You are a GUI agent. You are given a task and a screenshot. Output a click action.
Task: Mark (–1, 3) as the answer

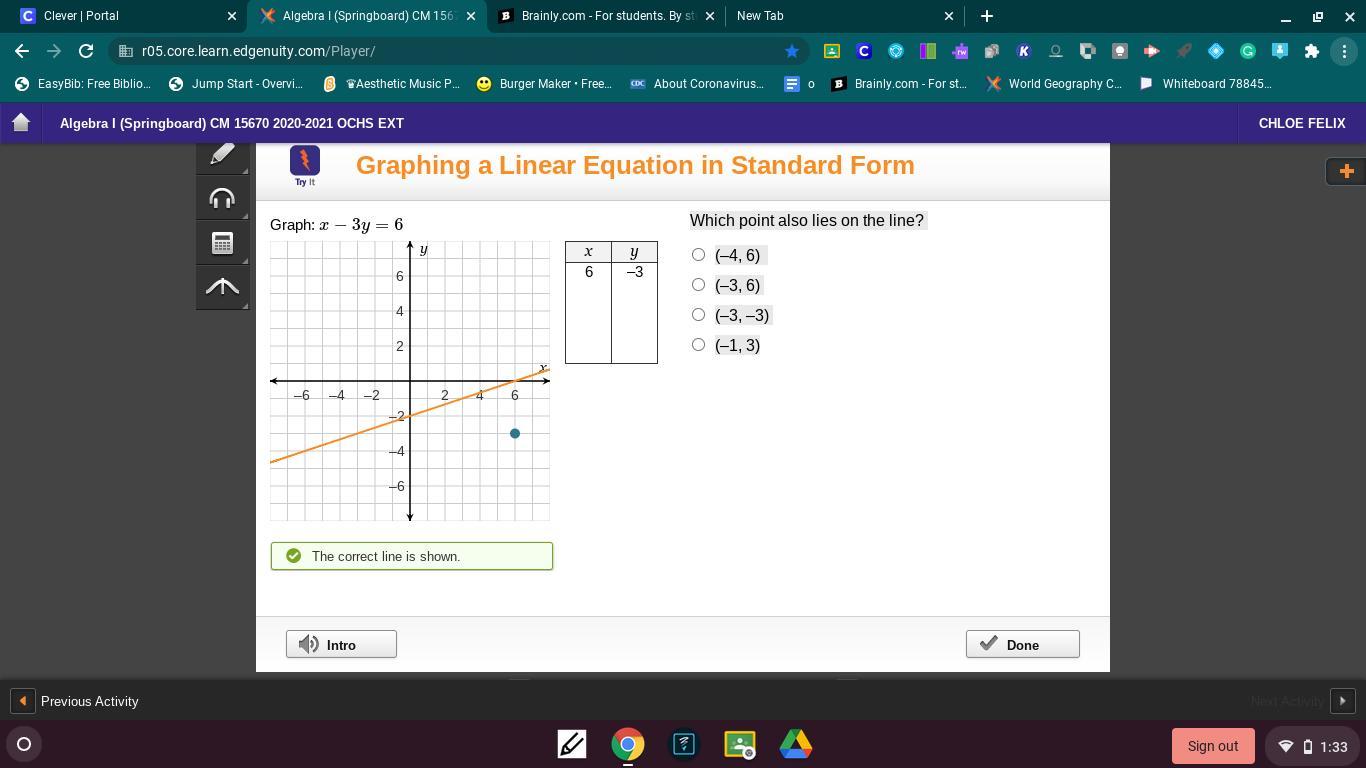coord(698,345)
